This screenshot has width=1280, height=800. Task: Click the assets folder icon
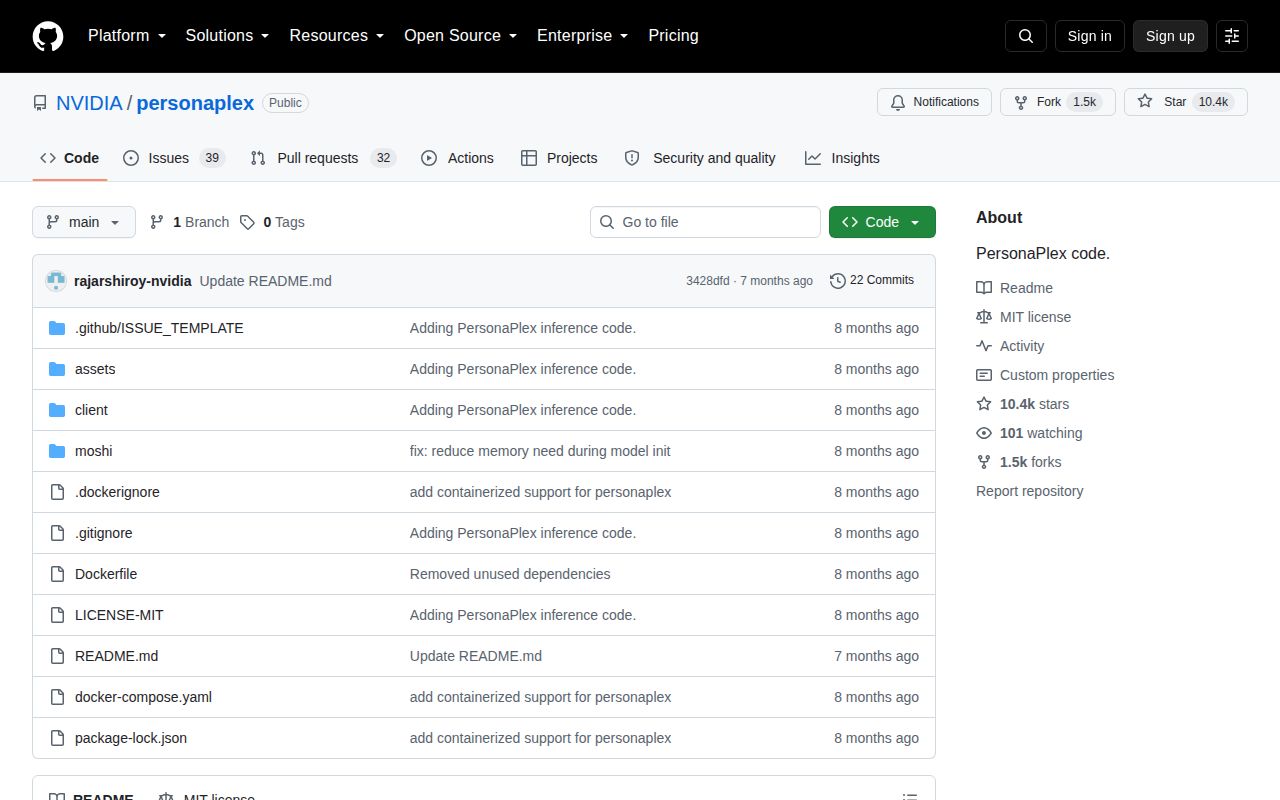(x=57, y=369)
